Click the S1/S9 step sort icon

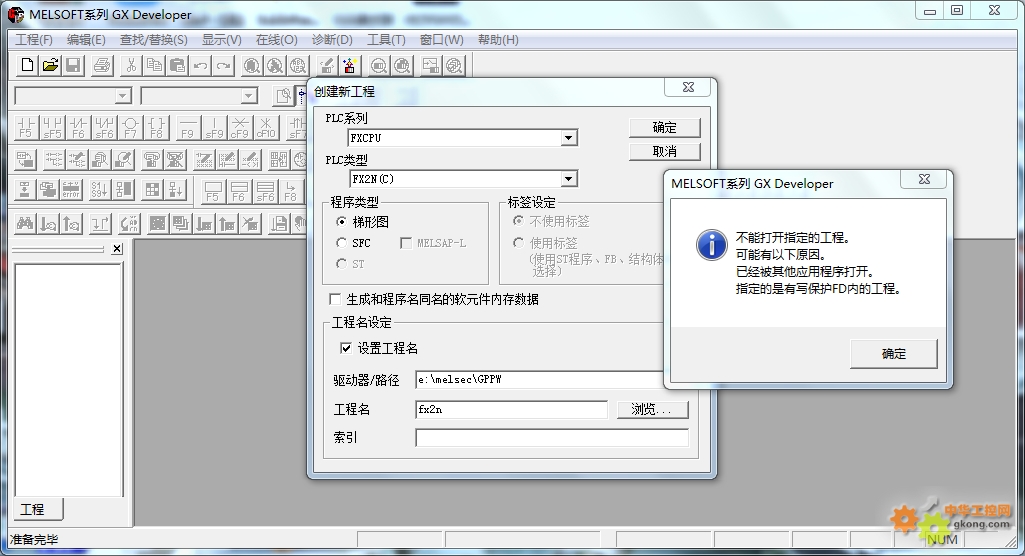(x=100, y=190)
